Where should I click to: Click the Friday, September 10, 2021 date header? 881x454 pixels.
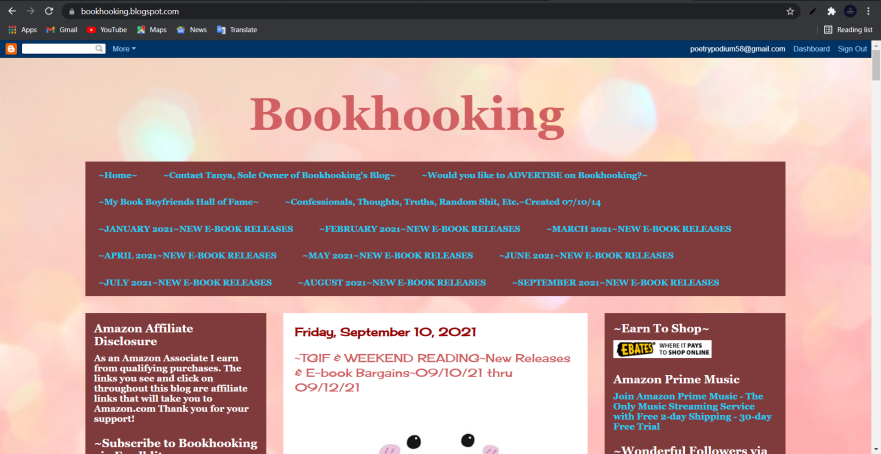click(x=385, y=332)
